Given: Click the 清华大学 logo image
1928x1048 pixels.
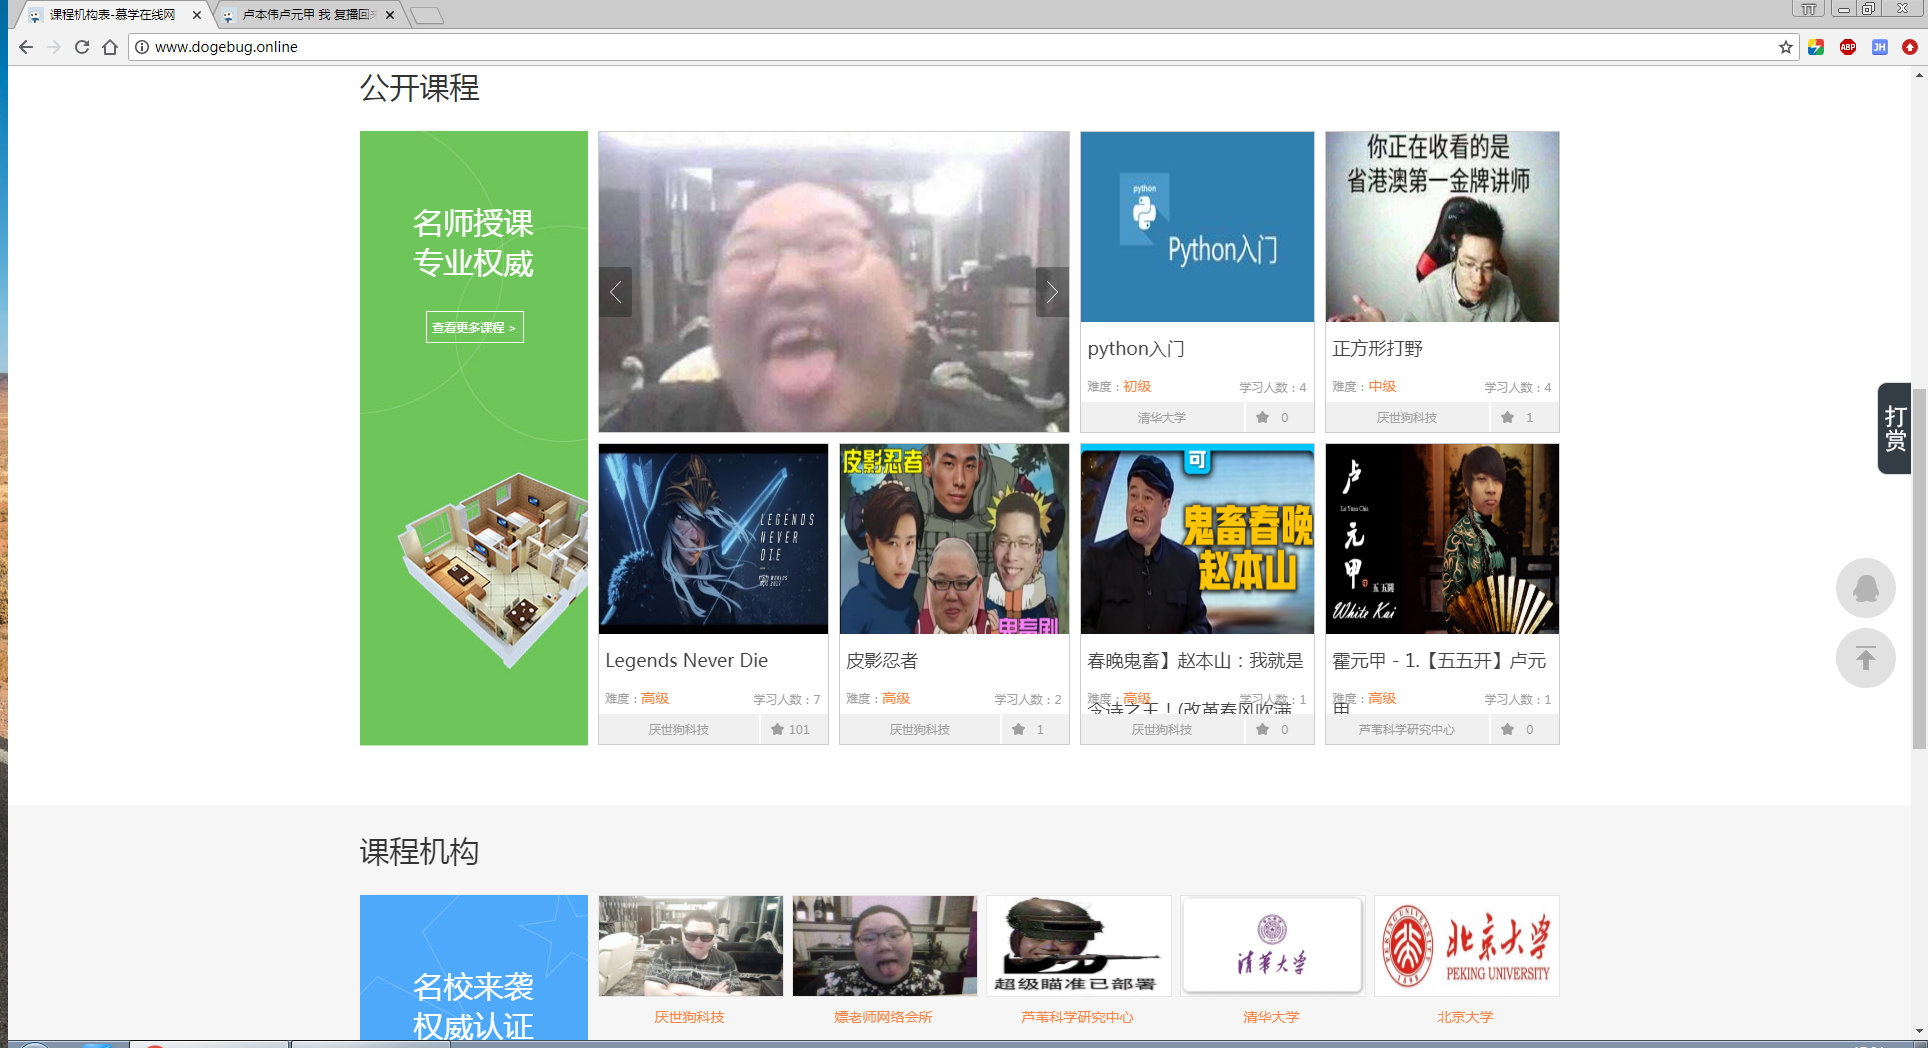Looking at the screenshot, I should point(1273,946).
